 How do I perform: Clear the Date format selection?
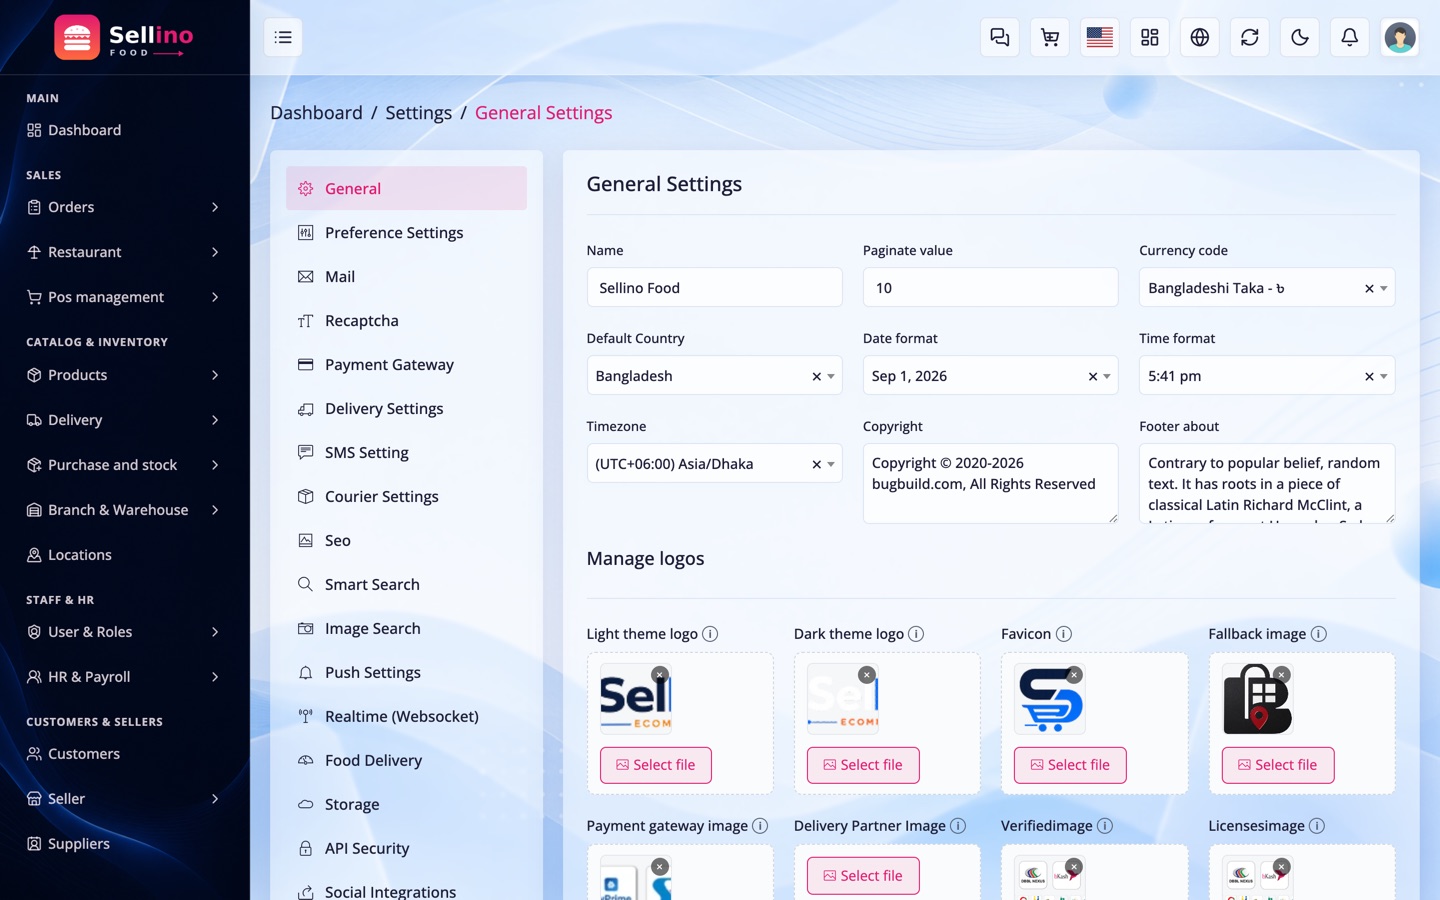(x=1093, y=377)
